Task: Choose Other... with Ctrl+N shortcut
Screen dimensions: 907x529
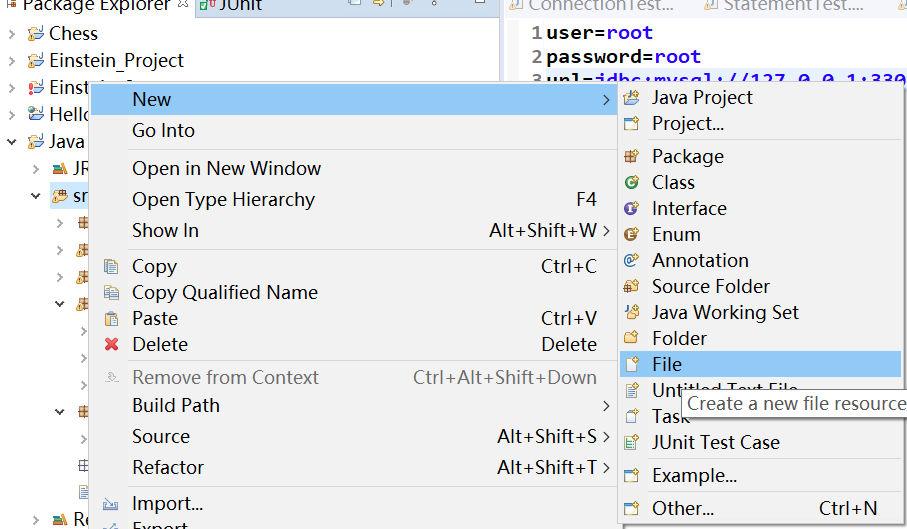Action: tap(760, 508)
